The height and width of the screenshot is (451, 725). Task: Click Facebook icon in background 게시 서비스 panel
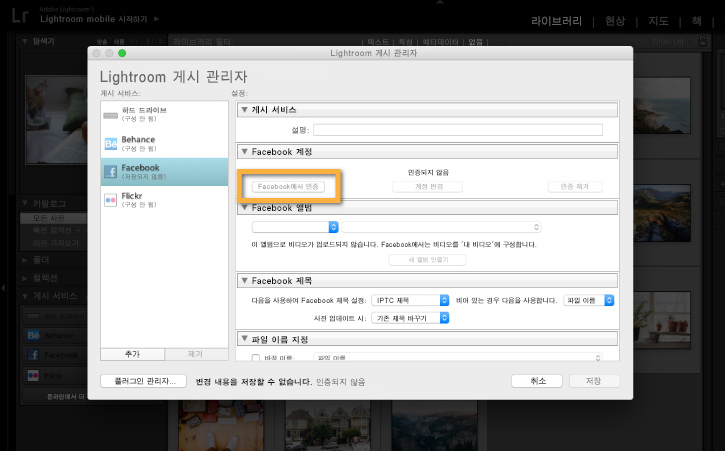tap(33, 355)
